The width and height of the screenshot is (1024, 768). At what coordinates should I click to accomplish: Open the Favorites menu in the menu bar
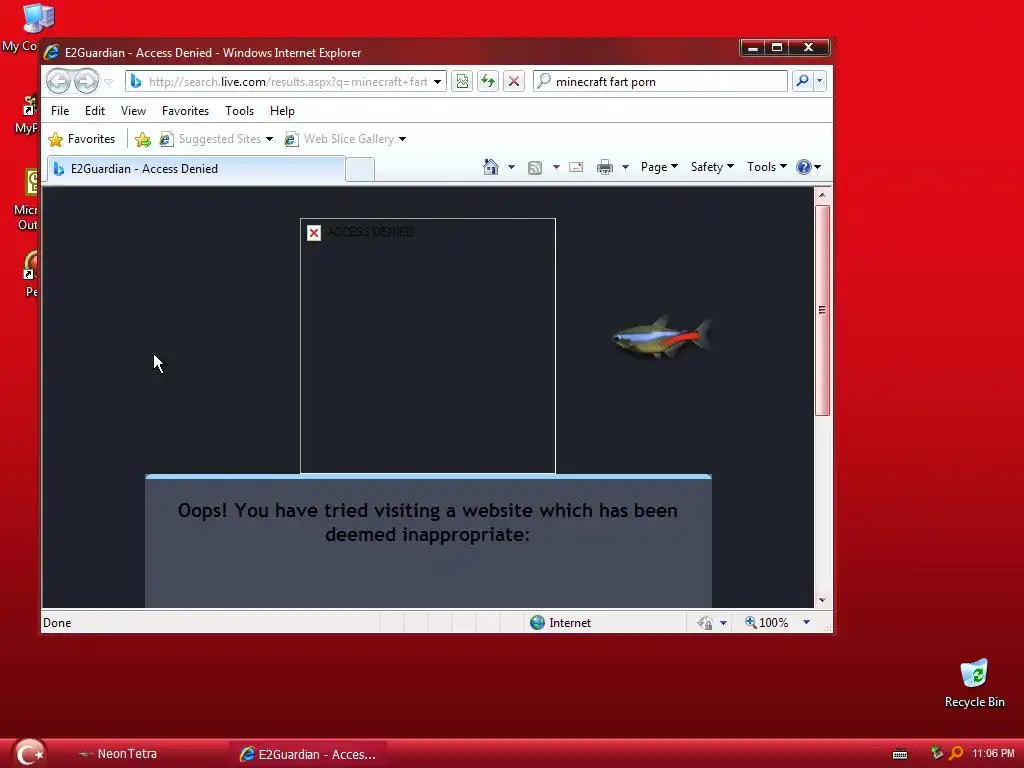click(185, 111)
